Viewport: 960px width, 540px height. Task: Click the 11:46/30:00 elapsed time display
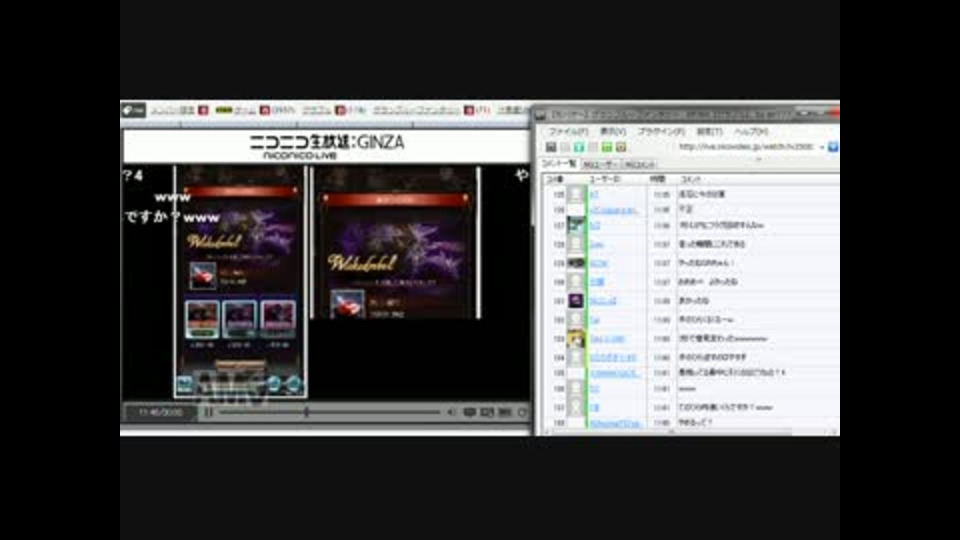pos(160,413)
